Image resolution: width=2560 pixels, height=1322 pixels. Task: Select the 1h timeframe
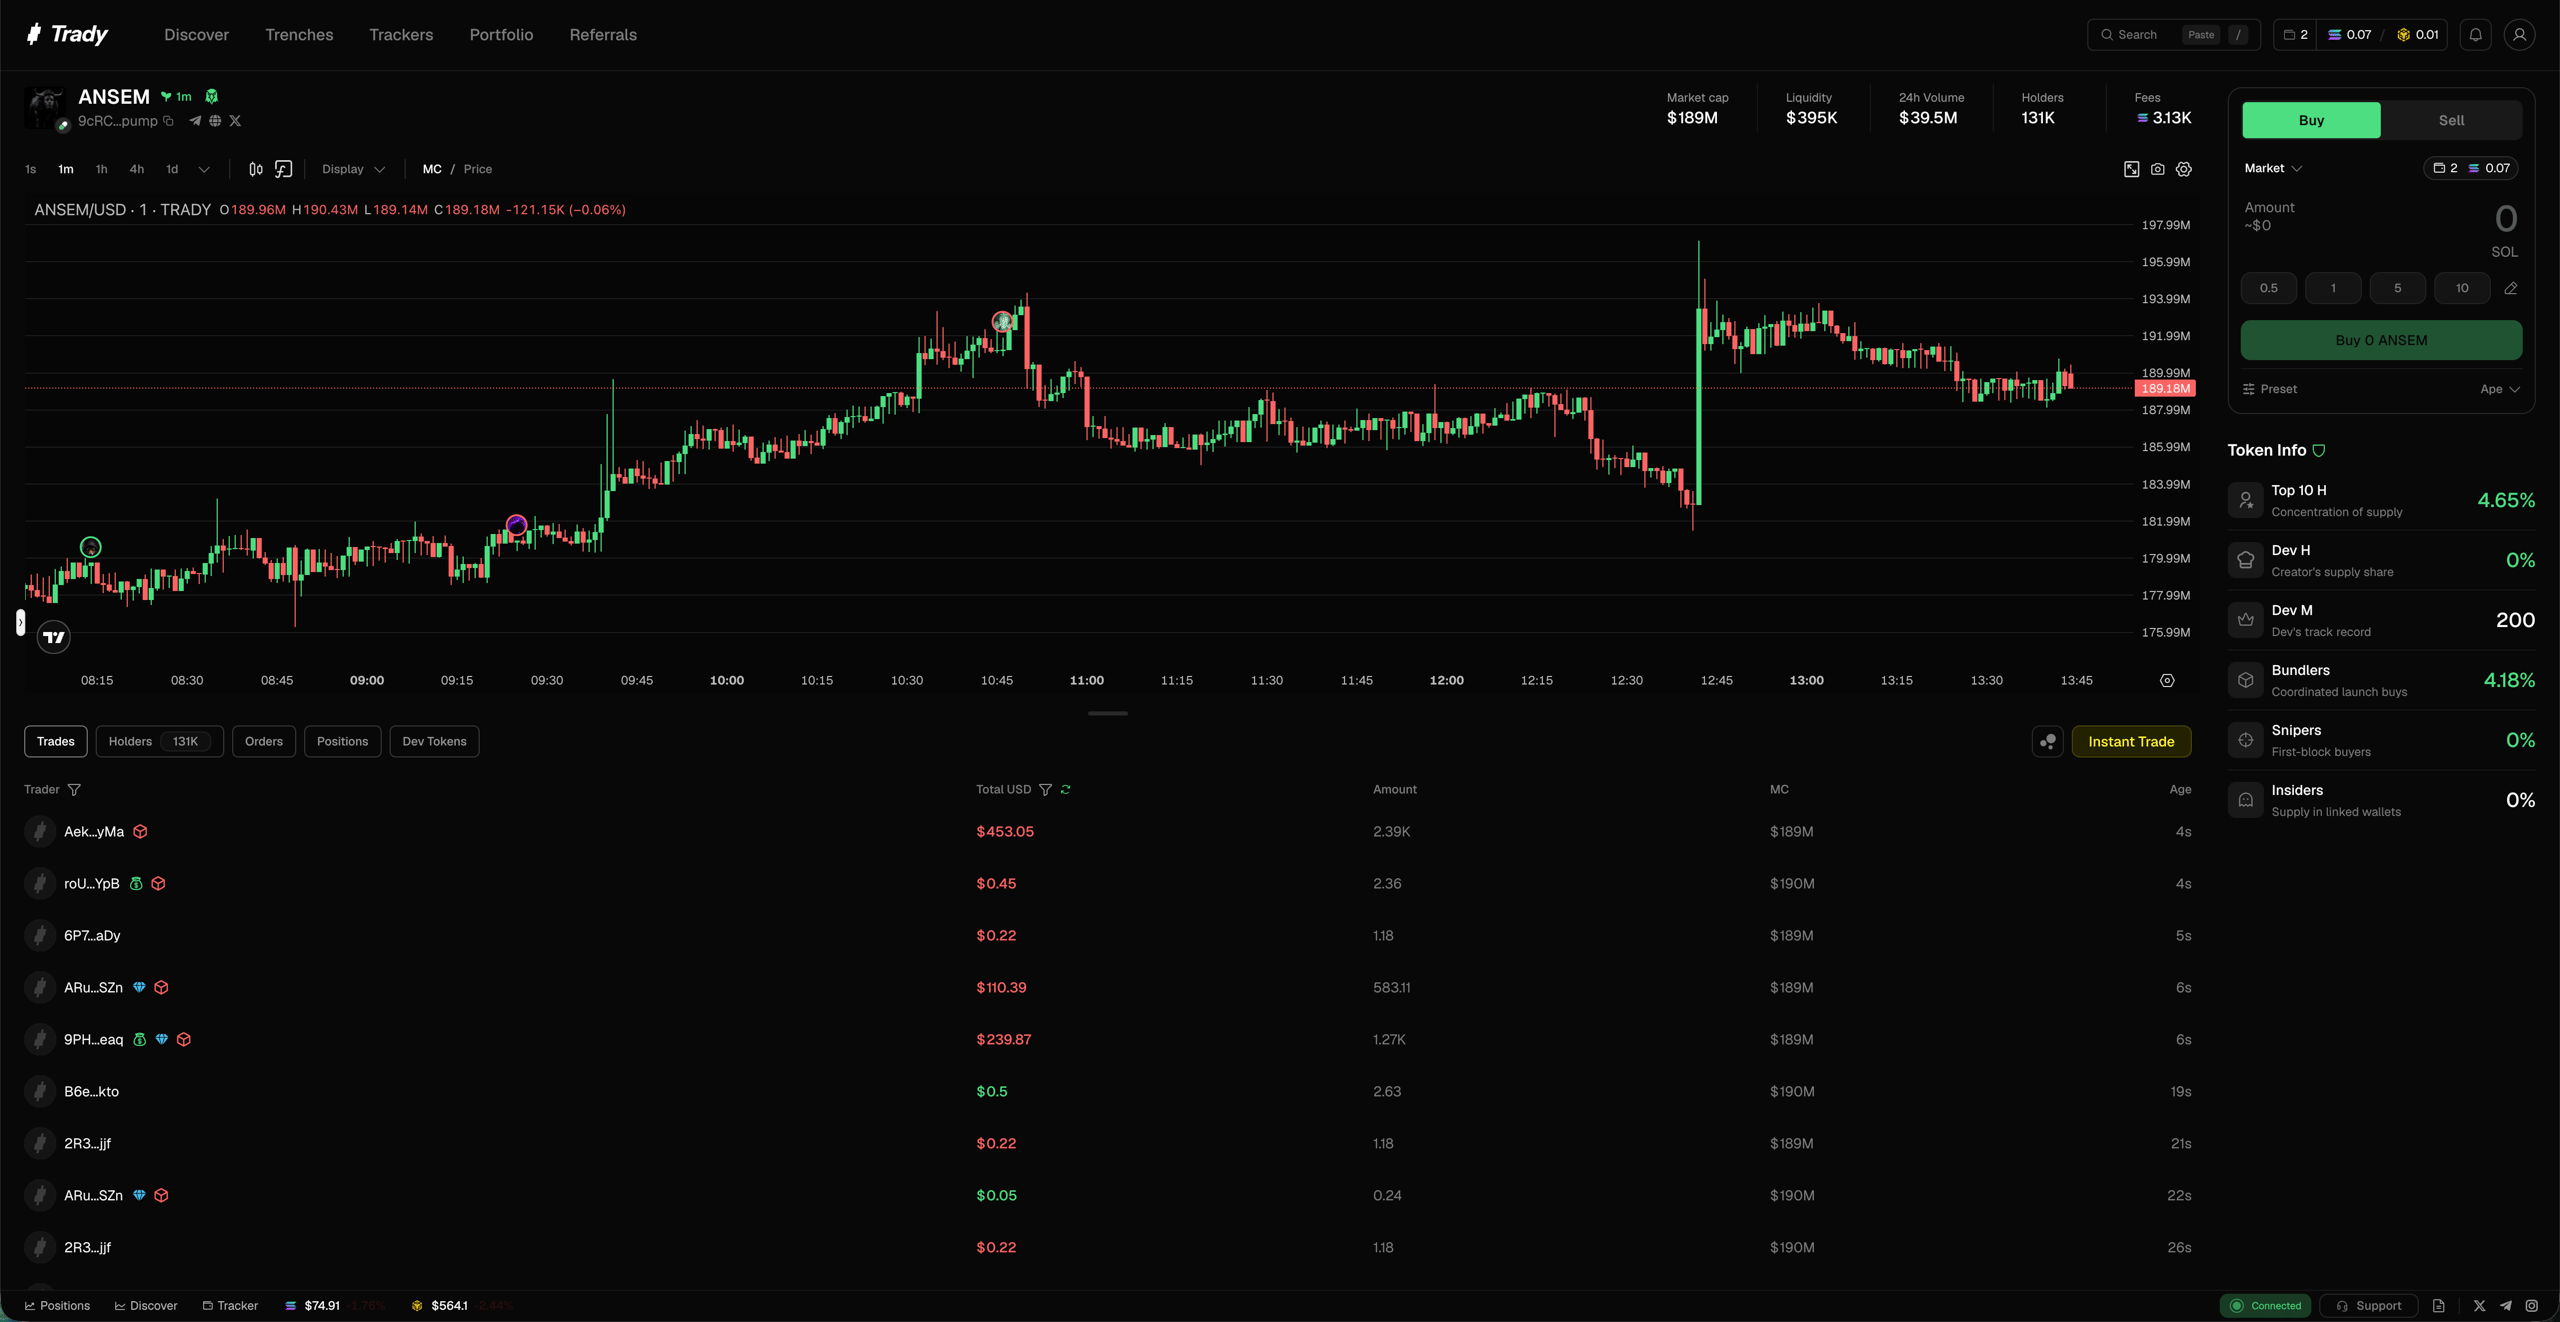click(x=101, y=169)
